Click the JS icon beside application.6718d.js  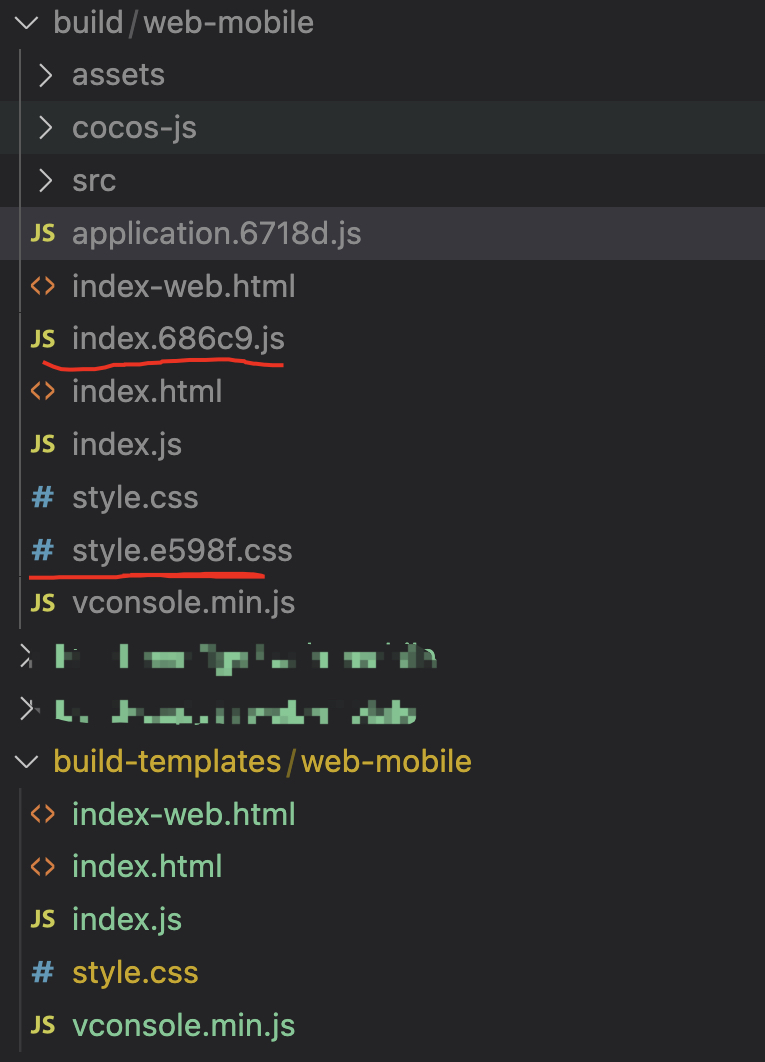(x=42, y=234)
